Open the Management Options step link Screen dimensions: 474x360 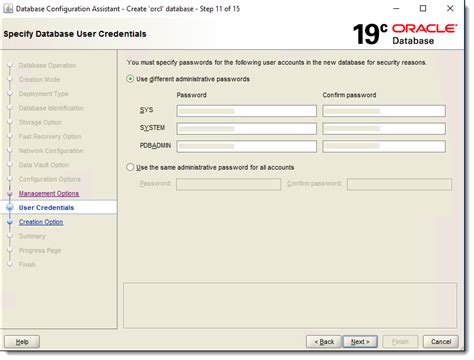click(x=49, y=193)
